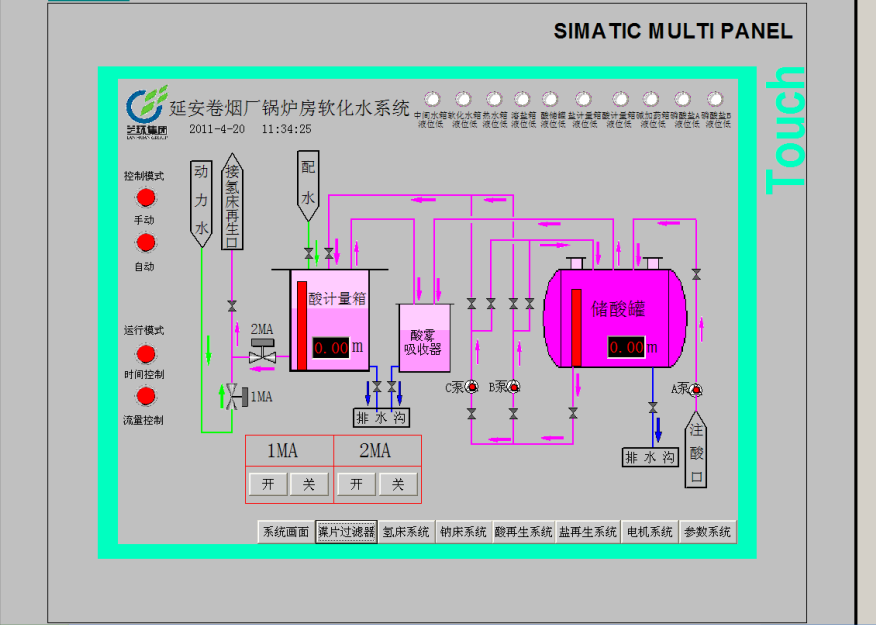Select the A泵 pump icon
Viewport: 876px width, 625px height.
coord(696,388)
